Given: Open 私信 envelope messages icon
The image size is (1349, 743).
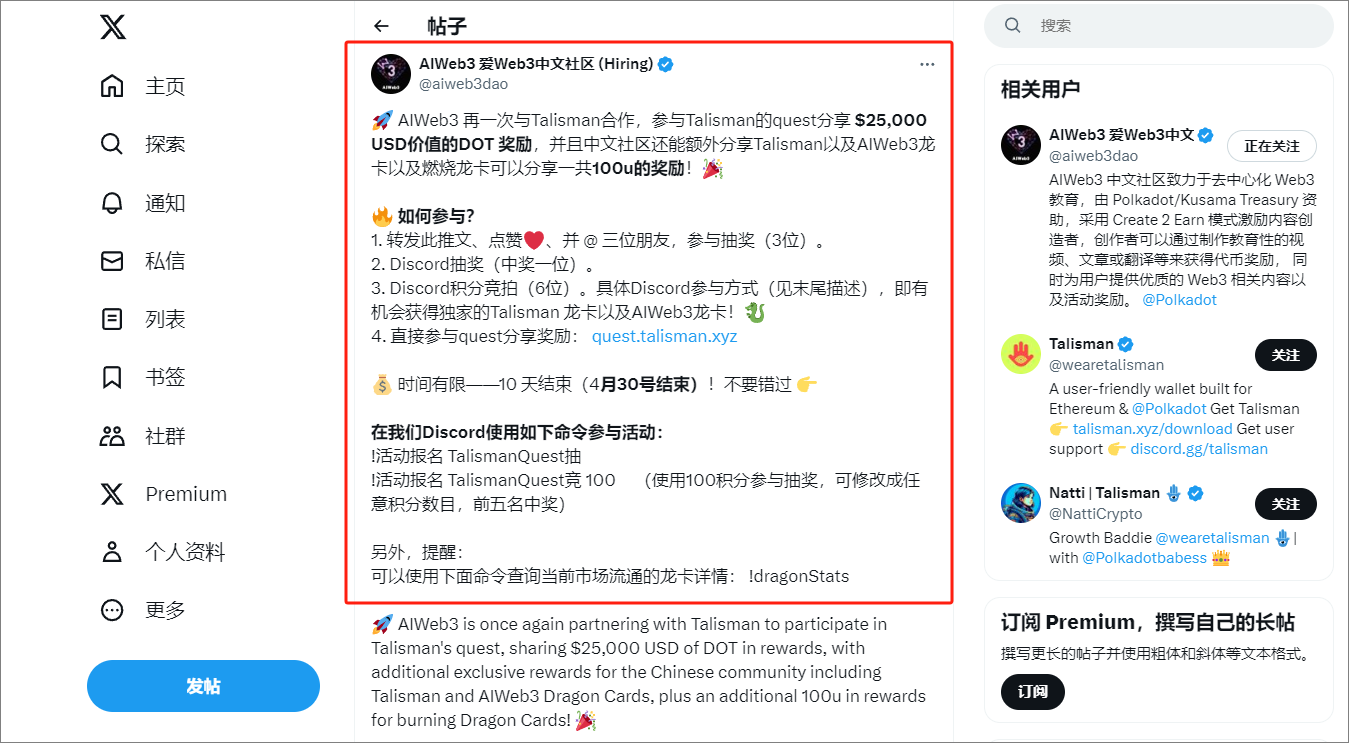Looking at the screenshot, I should (112, 261).
